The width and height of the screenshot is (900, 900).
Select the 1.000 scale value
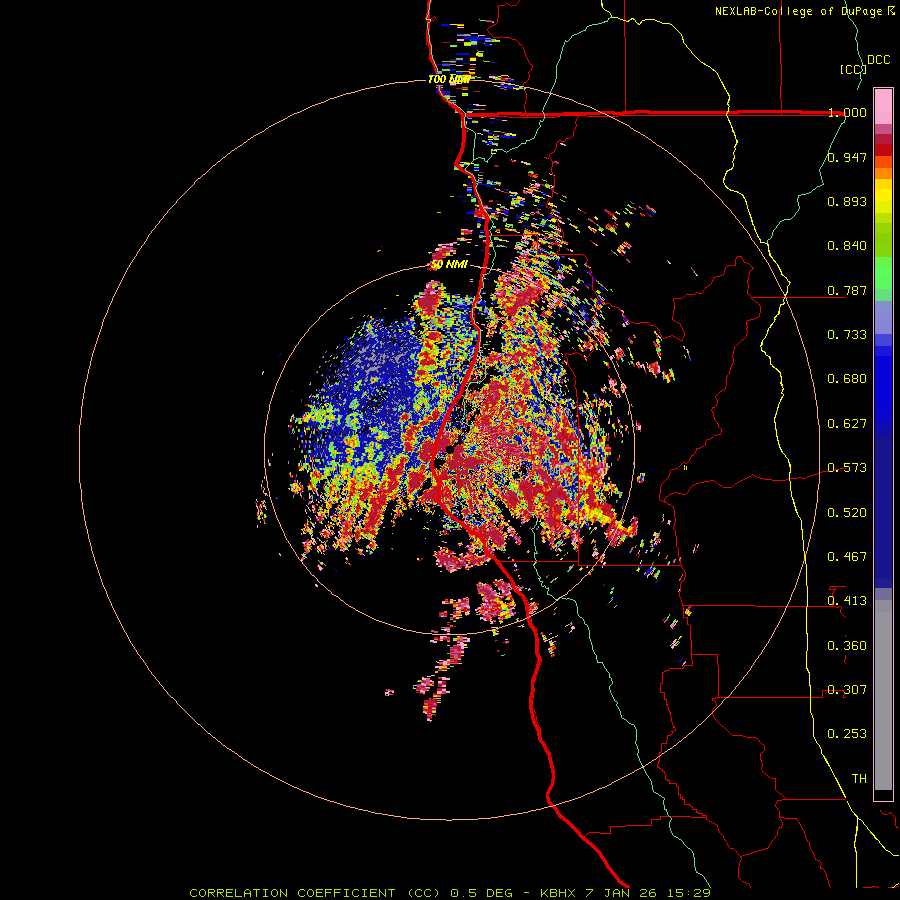coord(847,112)
